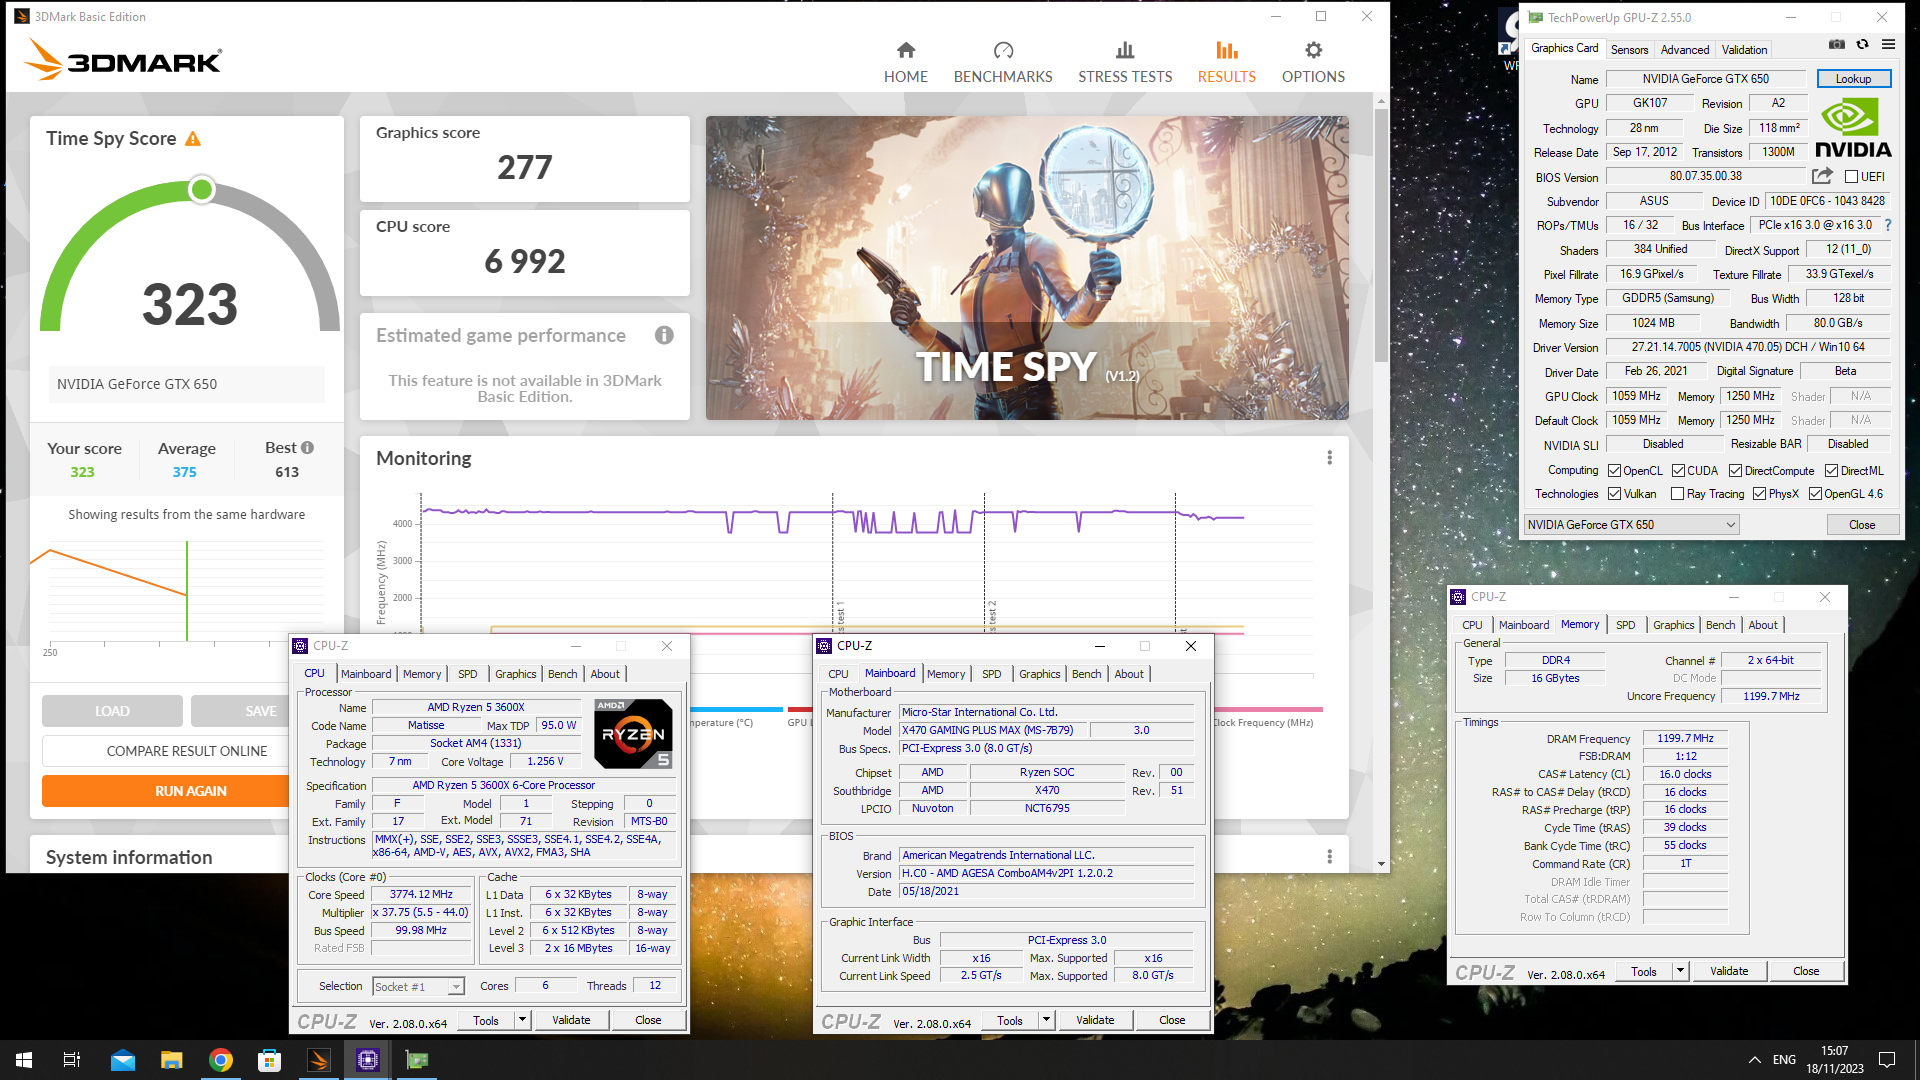Screen dimensions: 1920x1080
Task: Open Microsoft Store from taskbar
Action: point(269,1060)
